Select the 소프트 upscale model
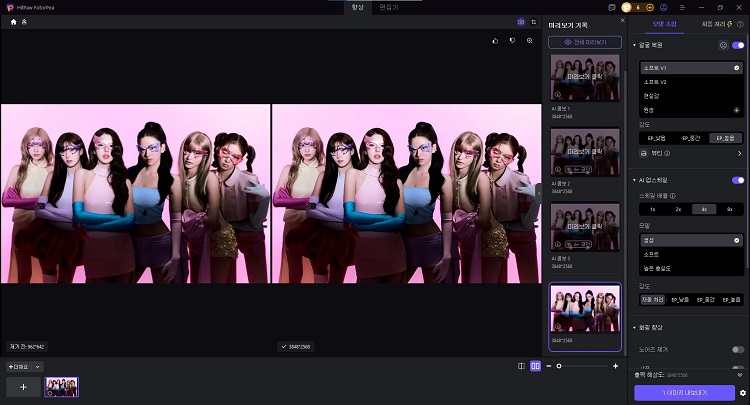This screenshot has height=405, width=750. click(x=691, y=254)
